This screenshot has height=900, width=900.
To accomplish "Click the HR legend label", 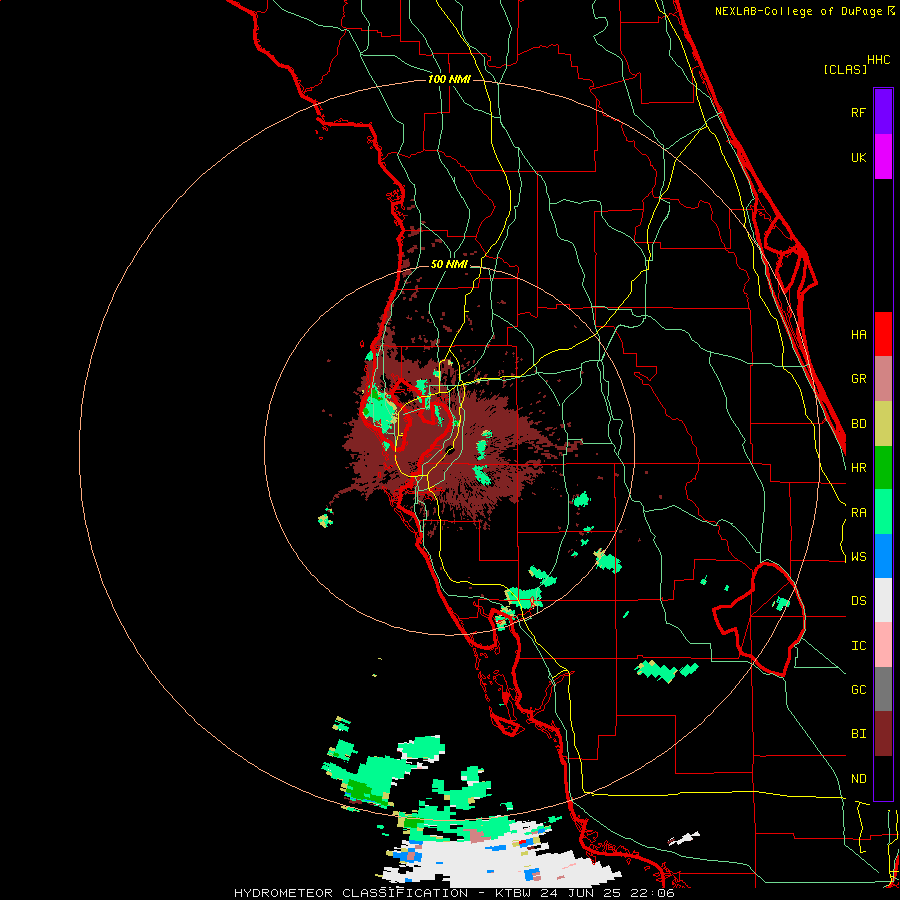I will pyautogui.click(x=858, y=468).
